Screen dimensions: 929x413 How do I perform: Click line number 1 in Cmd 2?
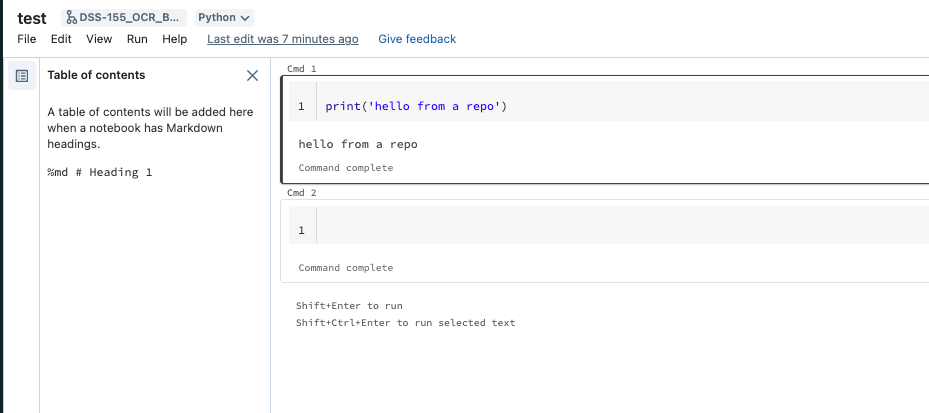tap(301, 230)
